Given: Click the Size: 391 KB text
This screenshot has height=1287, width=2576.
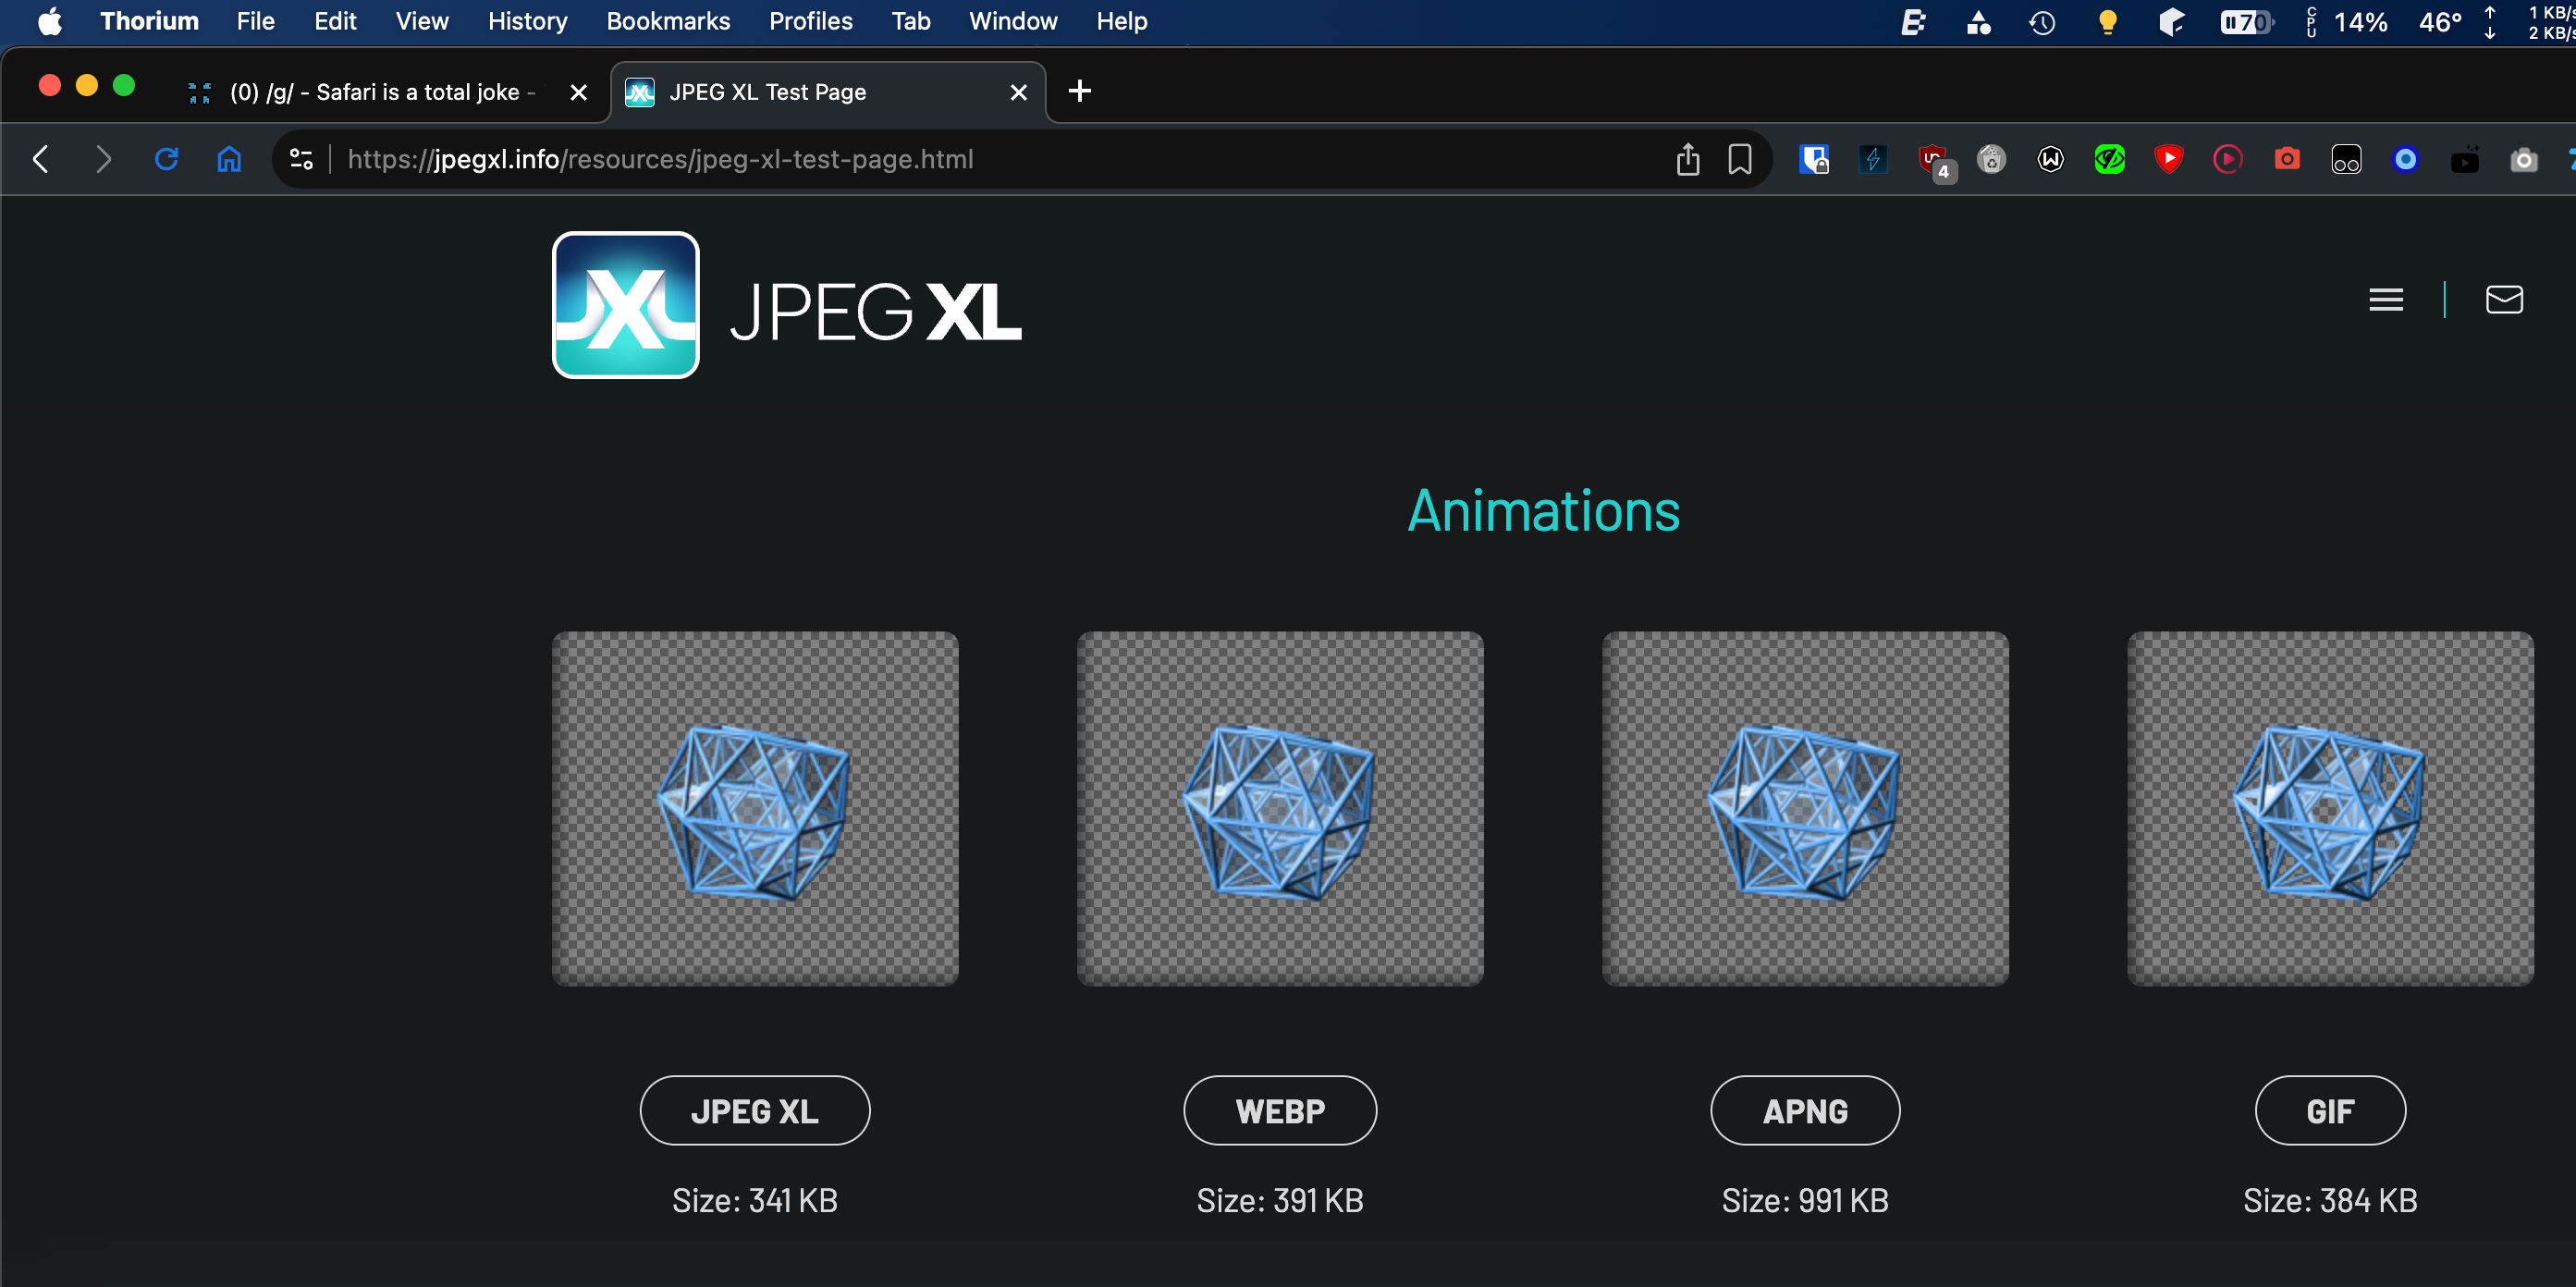Looking at the screenshot, I should pos(1280,1199).
